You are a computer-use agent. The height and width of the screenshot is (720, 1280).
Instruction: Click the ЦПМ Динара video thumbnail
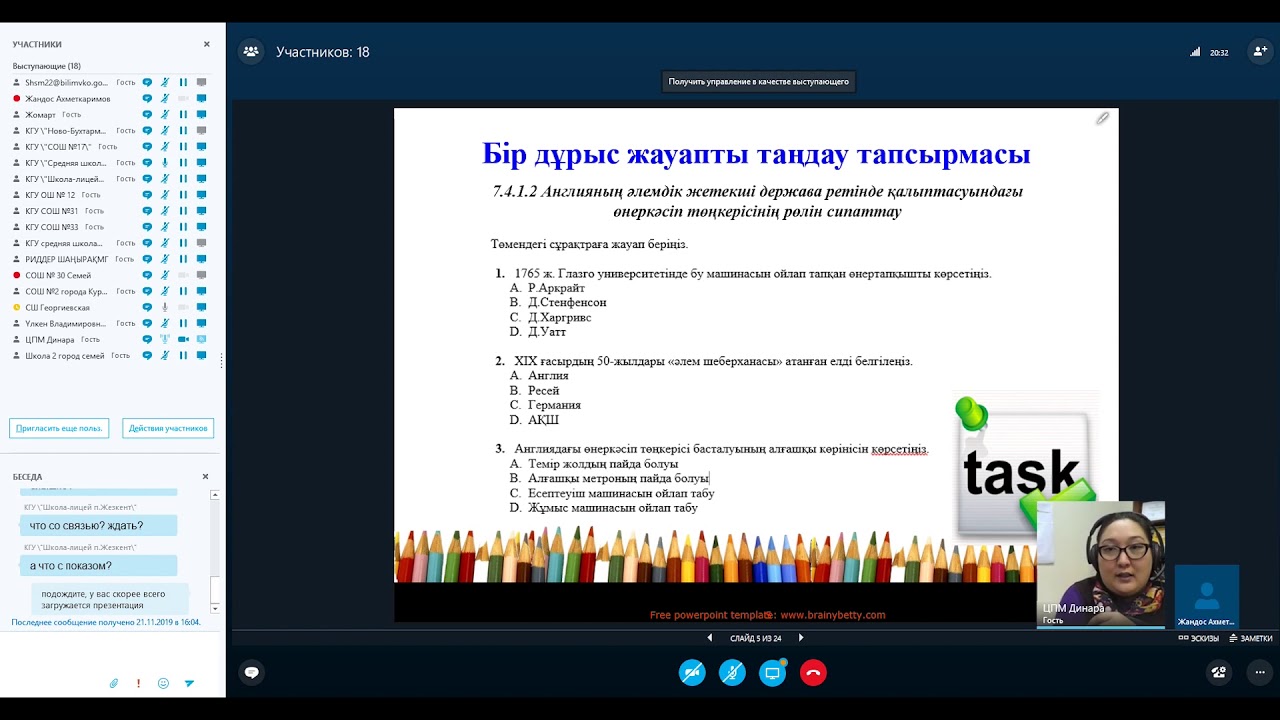[x=1101, y=564]
